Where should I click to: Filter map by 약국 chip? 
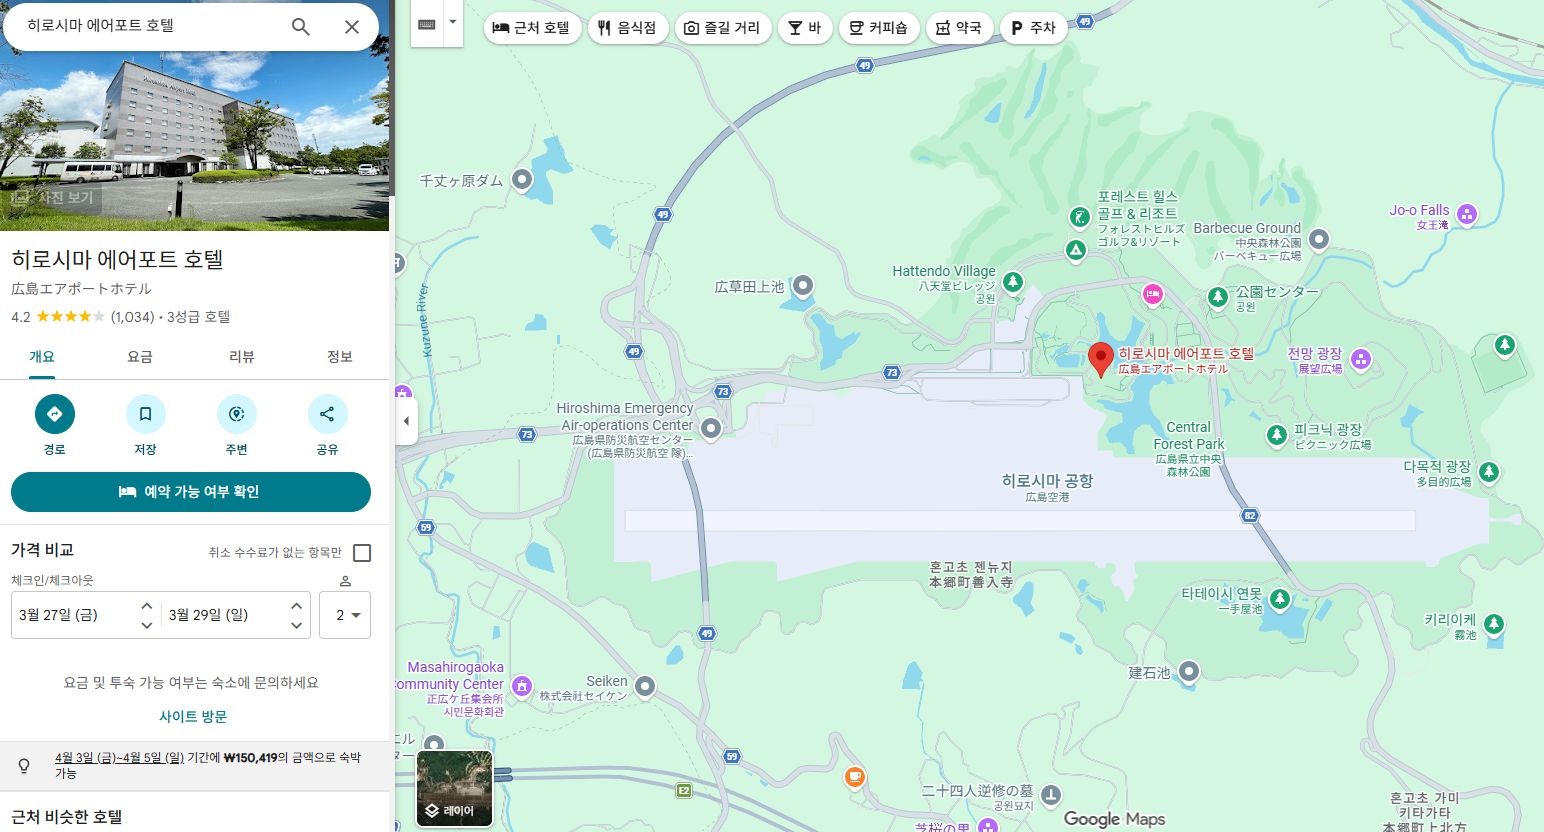[x=960, y=28]
